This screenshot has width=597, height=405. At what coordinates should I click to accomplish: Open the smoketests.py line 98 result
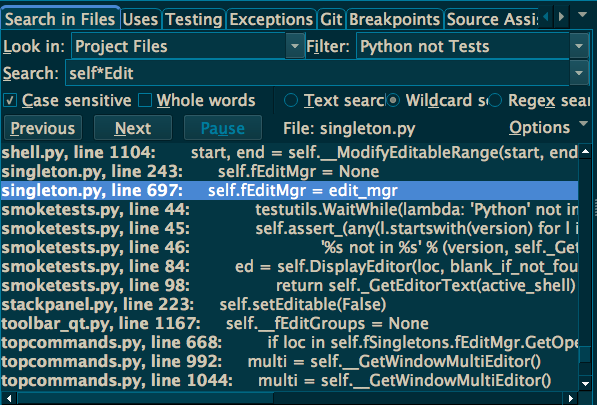(289, 286)
